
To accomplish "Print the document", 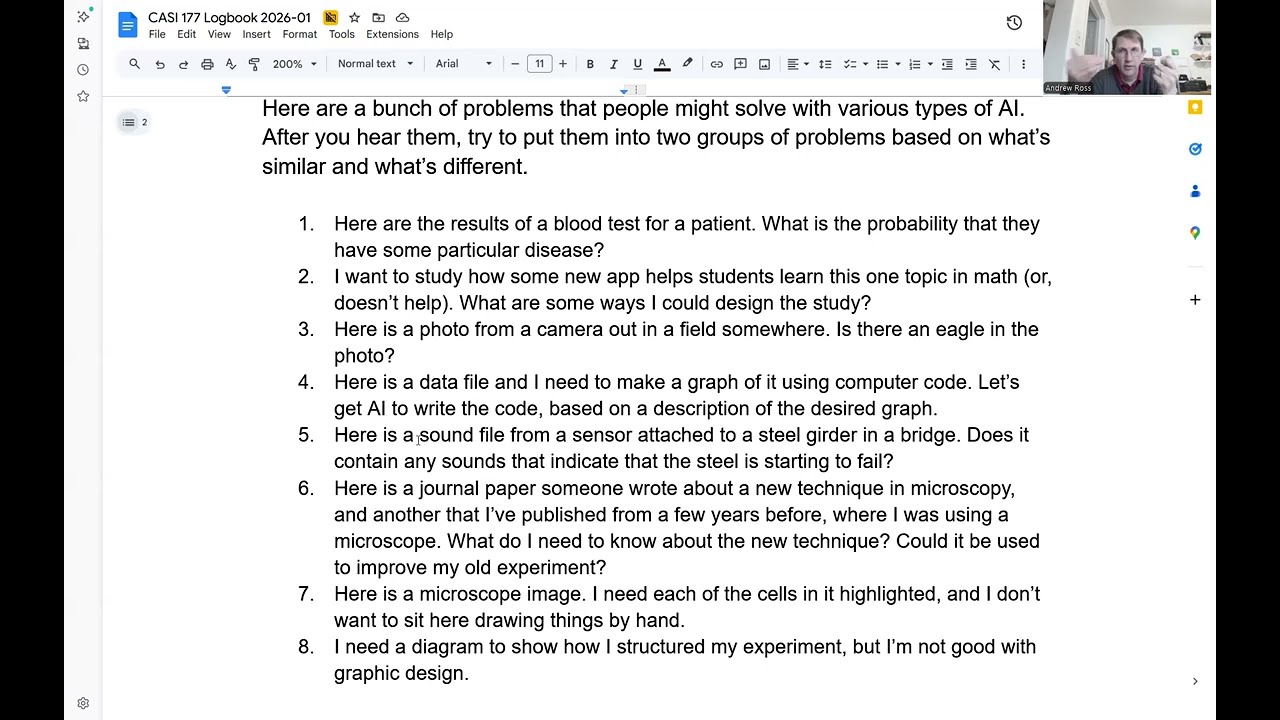I will tap(207, 64).
